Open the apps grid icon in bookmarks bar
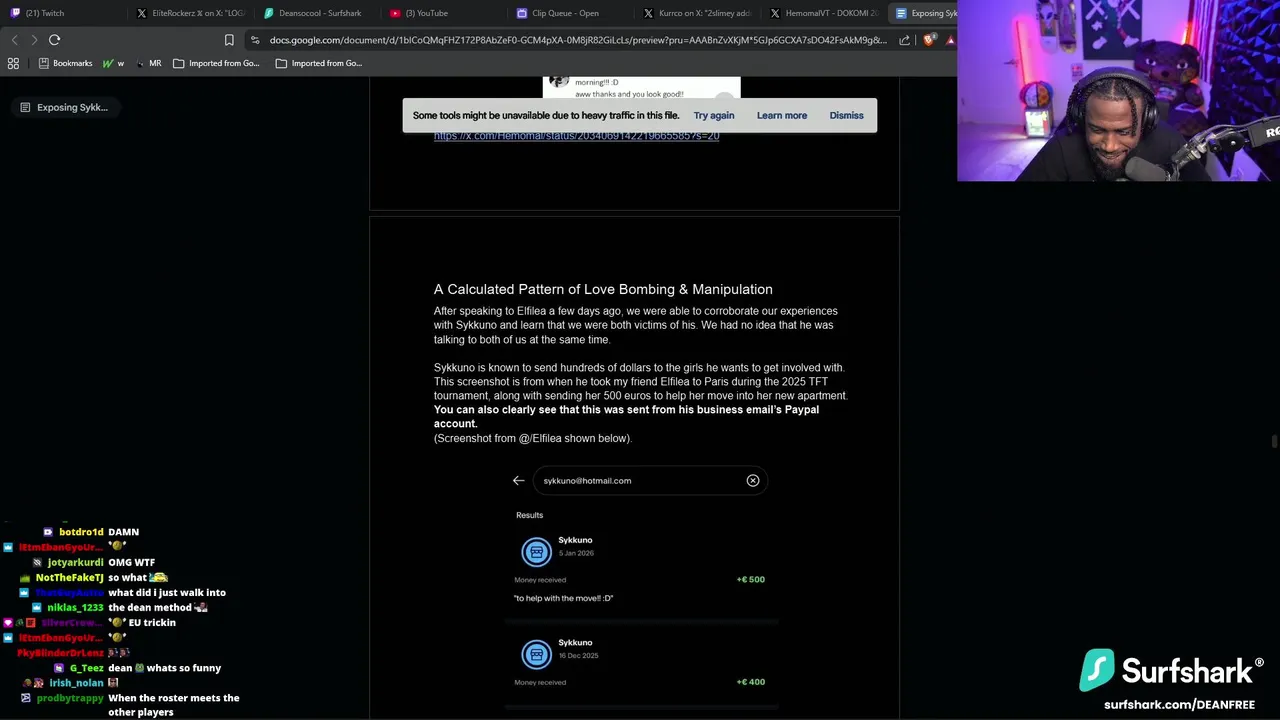Viewport: 1280px width, 720px height. (13, 63)
